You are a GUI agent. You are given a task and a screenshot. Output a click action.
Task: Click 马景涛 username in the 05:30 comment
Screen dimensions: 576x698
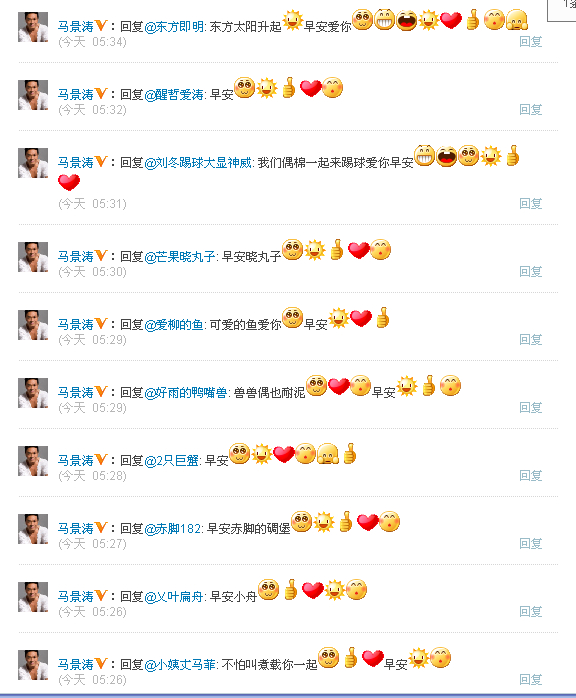tap(75, 256)
